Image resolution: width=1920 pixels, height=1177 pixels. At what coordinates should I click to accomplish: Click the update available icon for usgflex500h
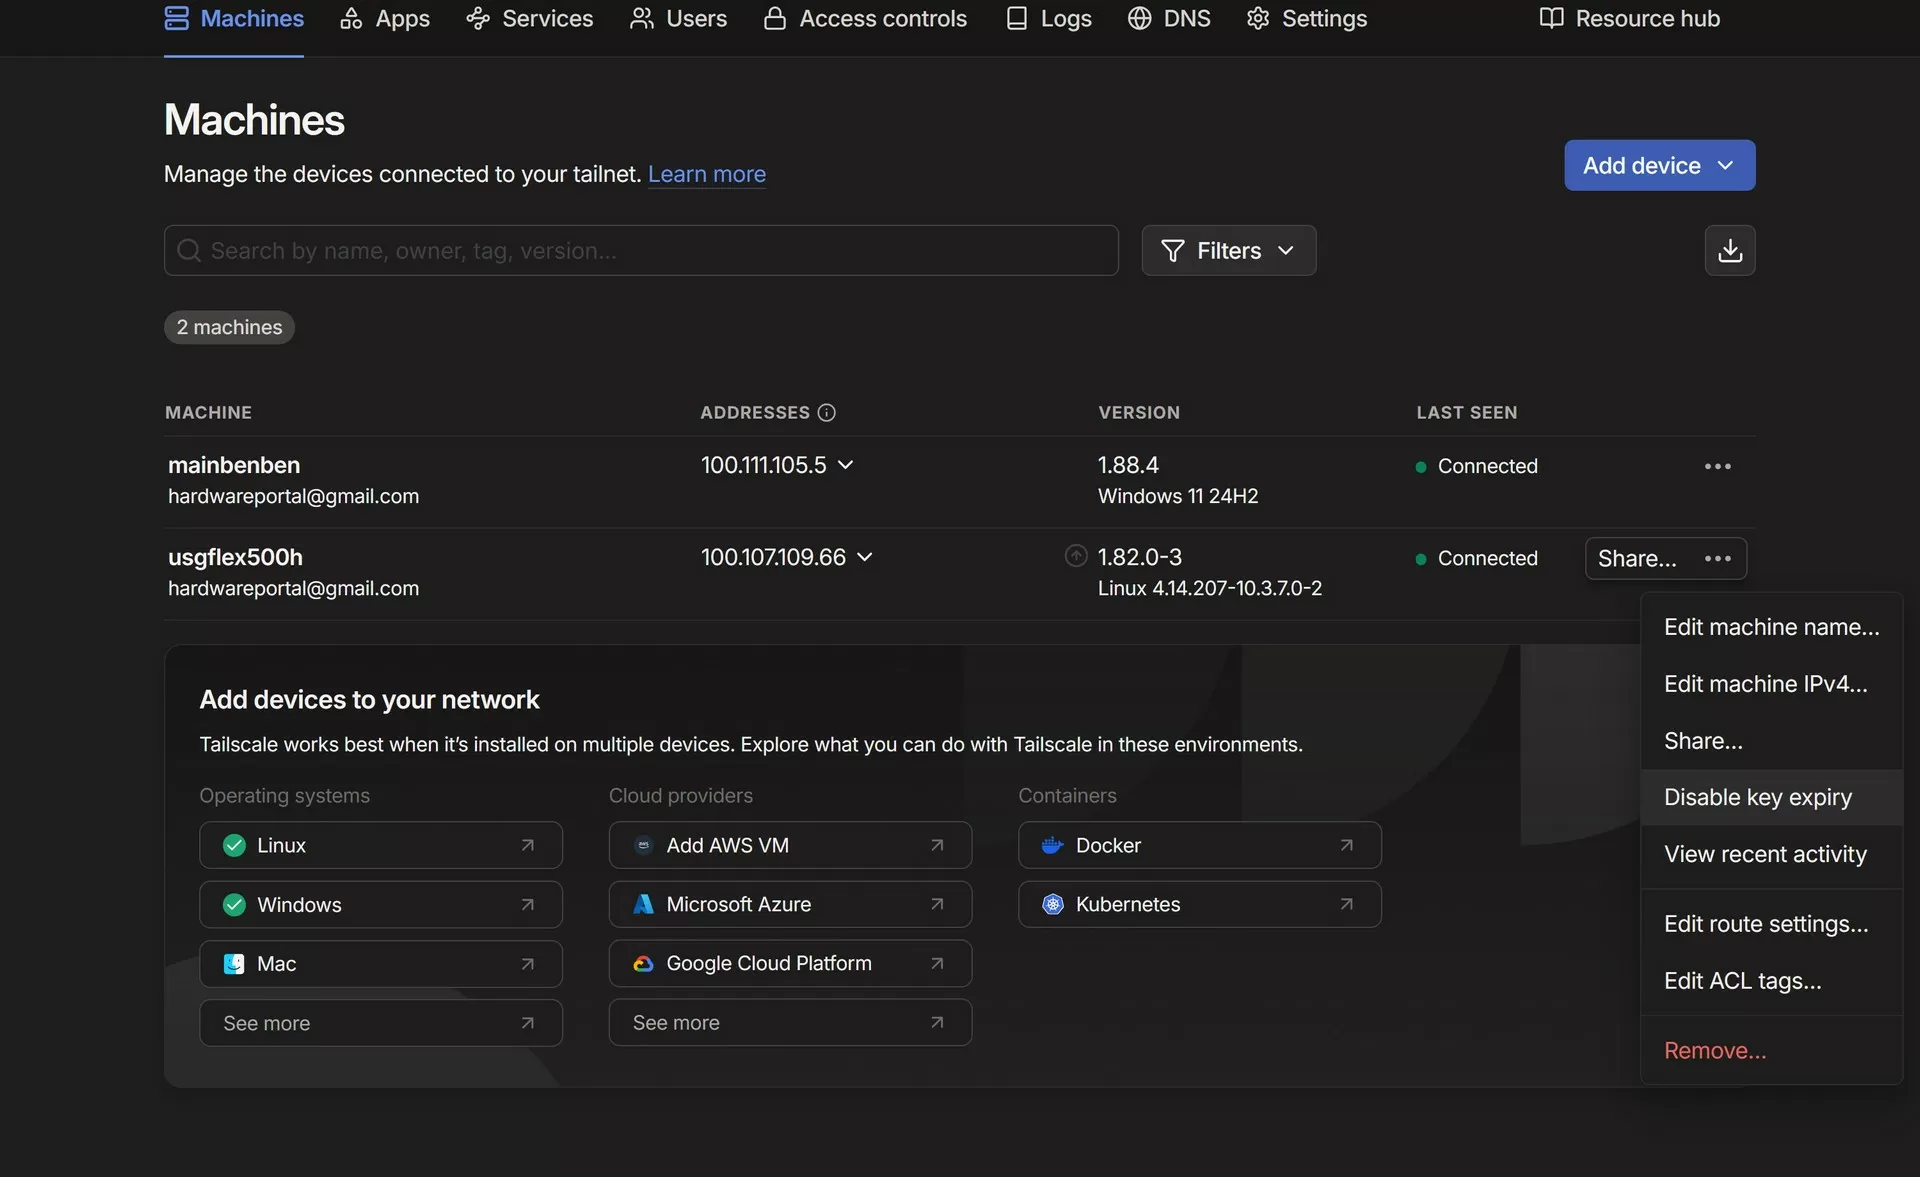click(x=1076, y=556)
